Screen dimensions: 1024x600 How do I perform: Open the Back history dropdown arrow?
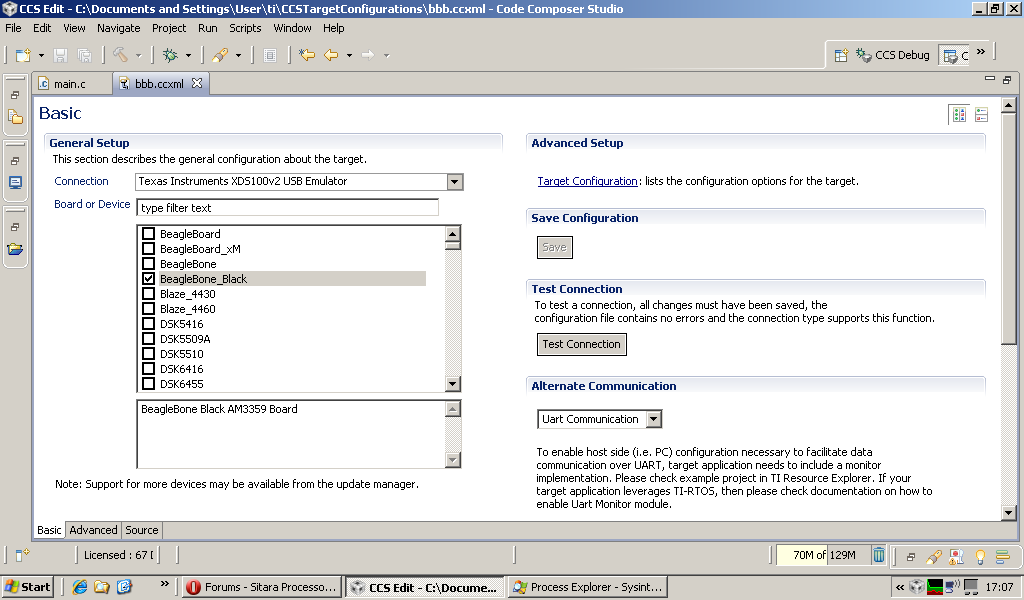(349, 55)
